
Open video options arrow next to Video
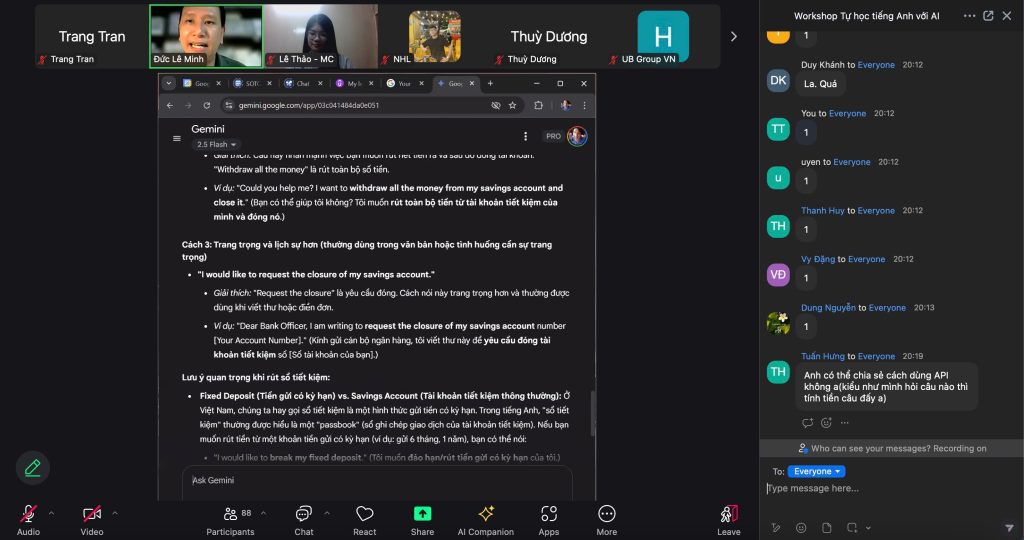[x=115, y=513]
